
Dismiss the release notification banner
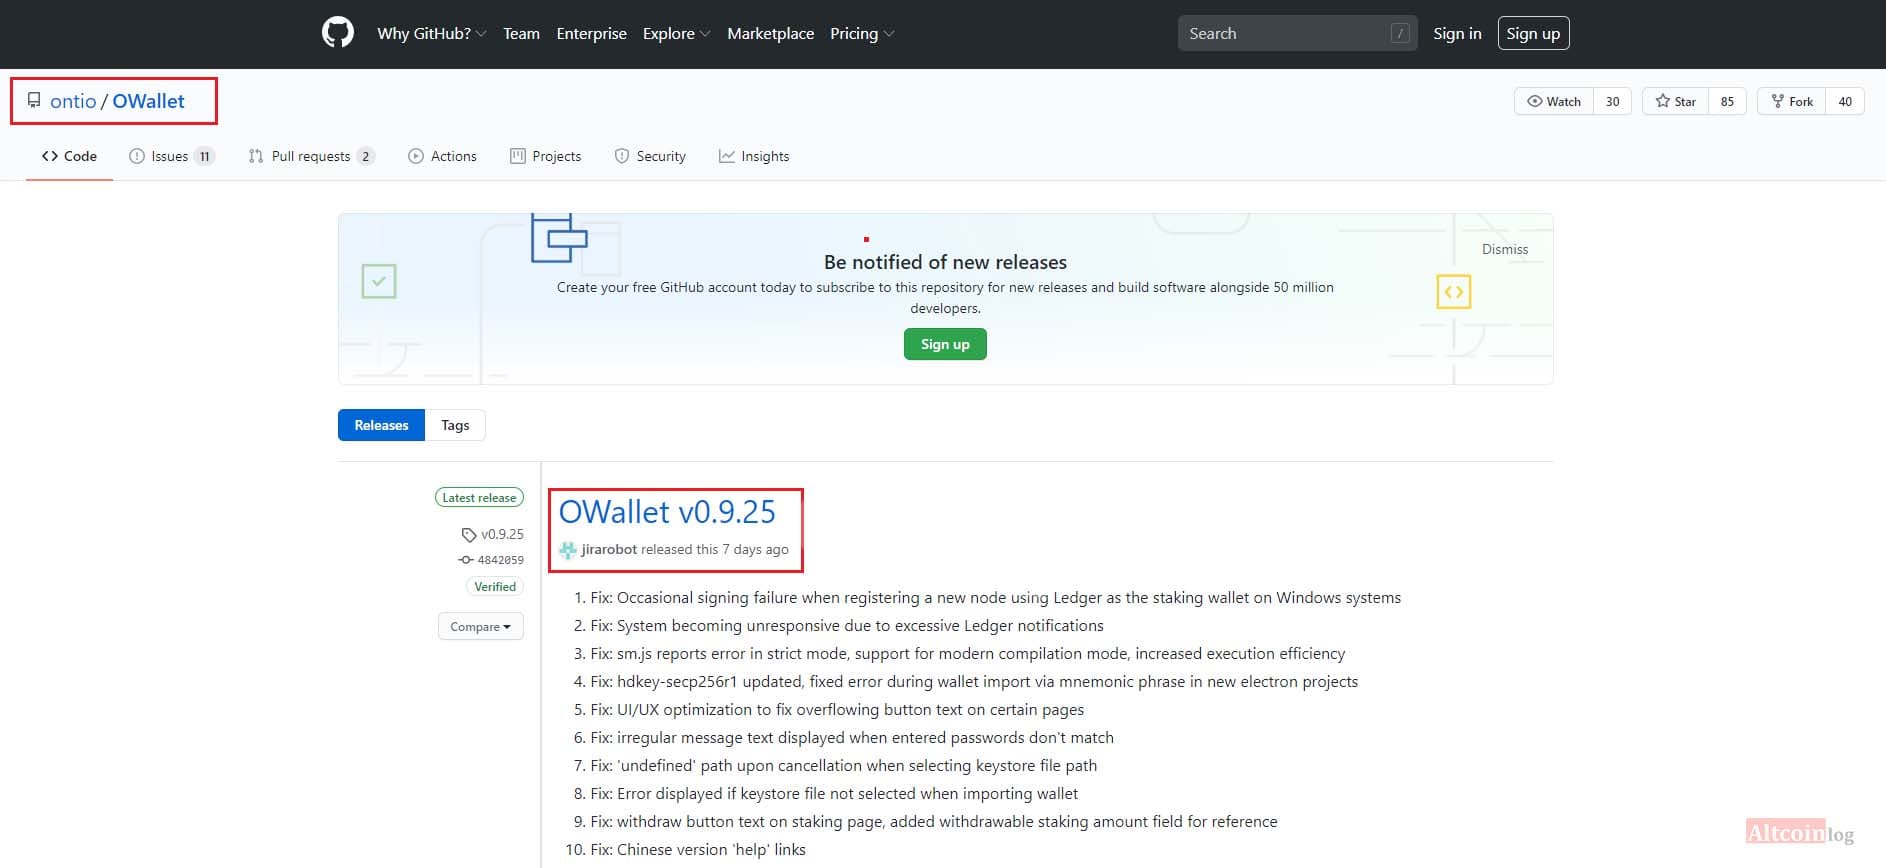pos(1505,249)
